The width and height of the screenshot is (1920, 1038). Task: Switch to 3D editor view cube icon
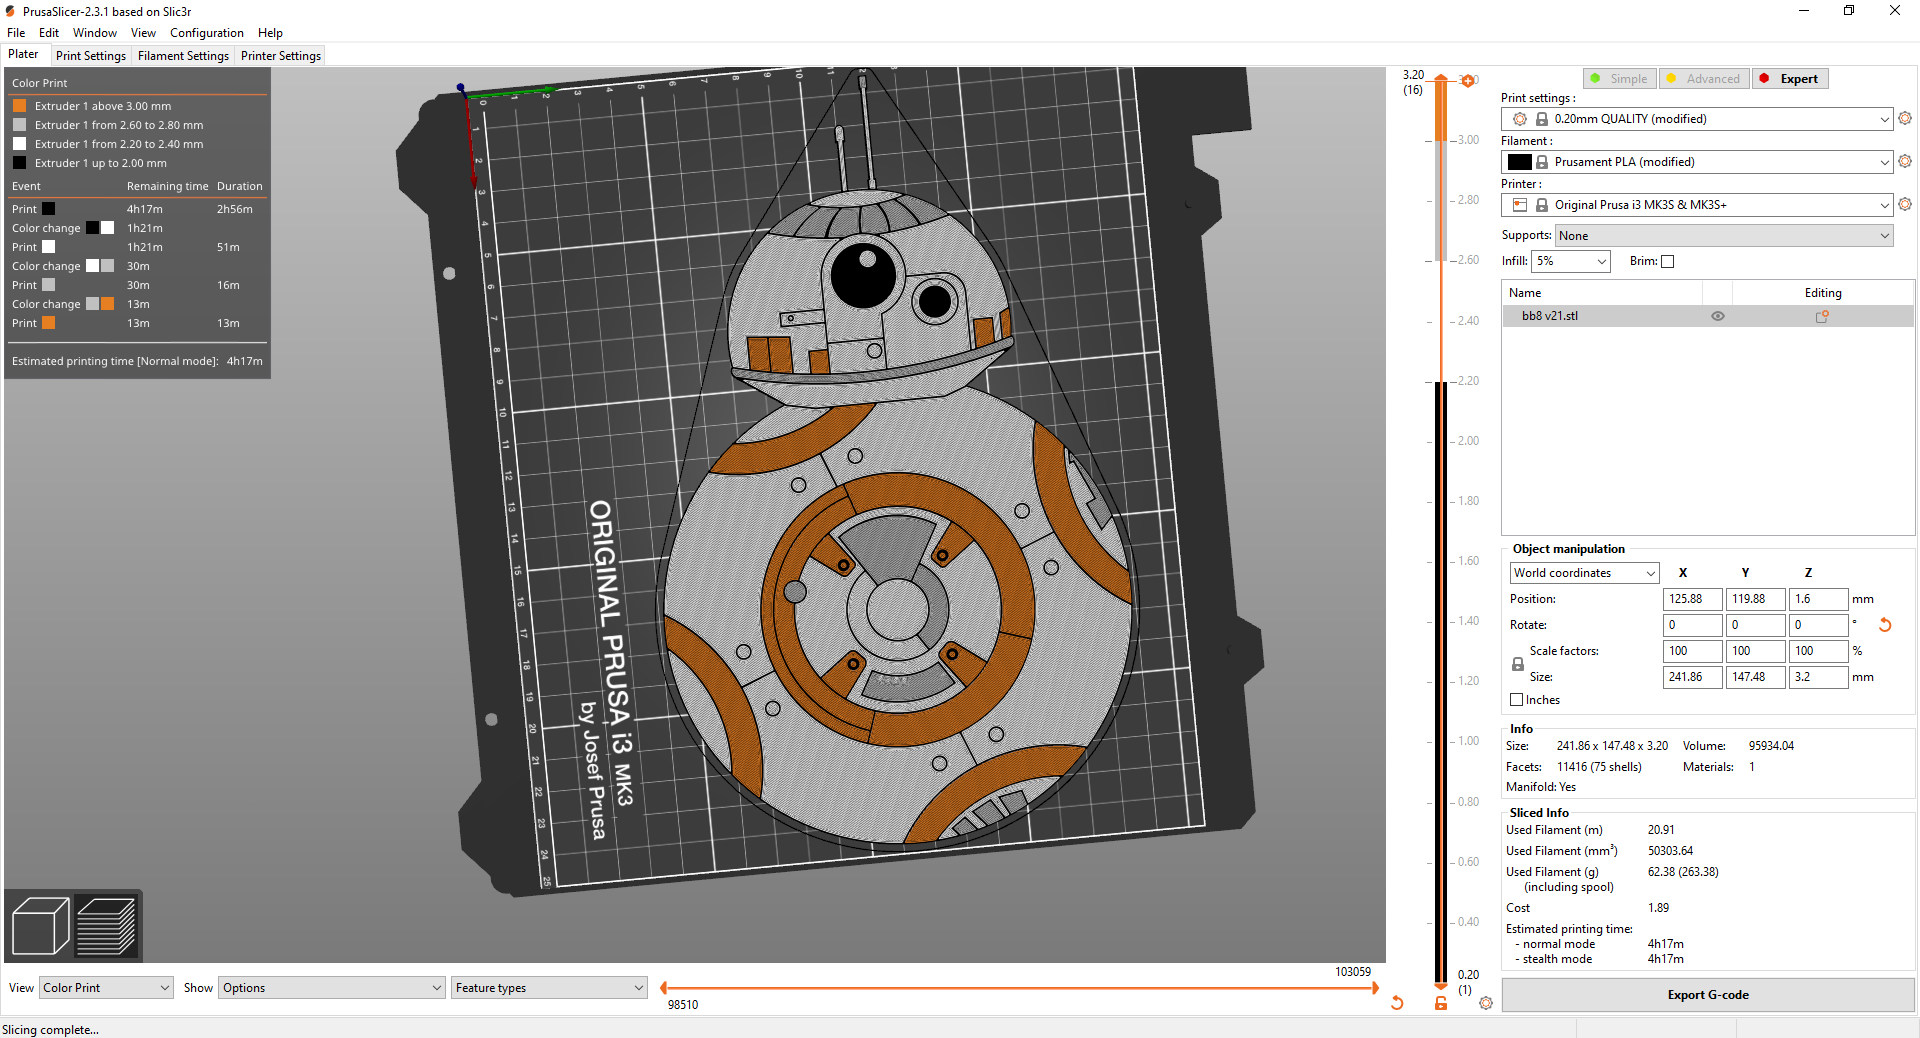tap(40, 925)
